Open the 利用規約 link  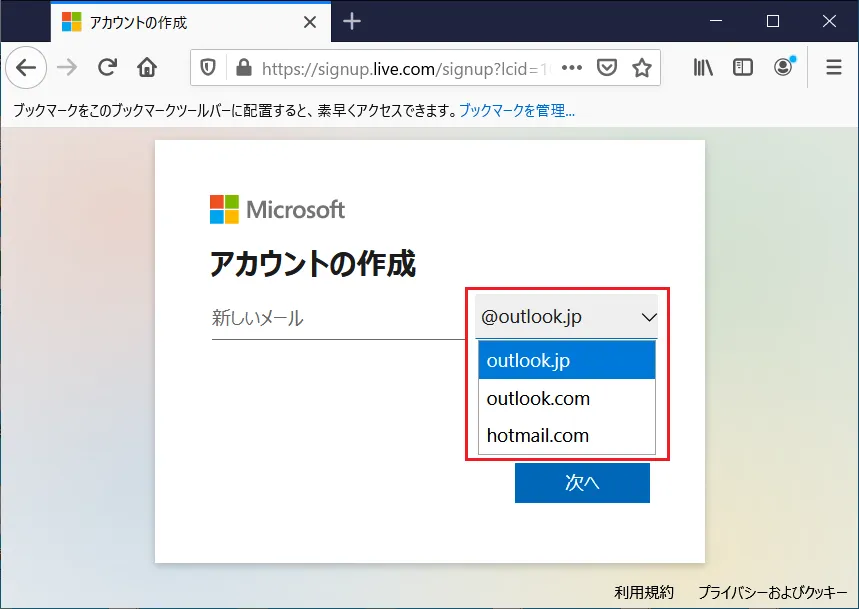pos(644,592)
